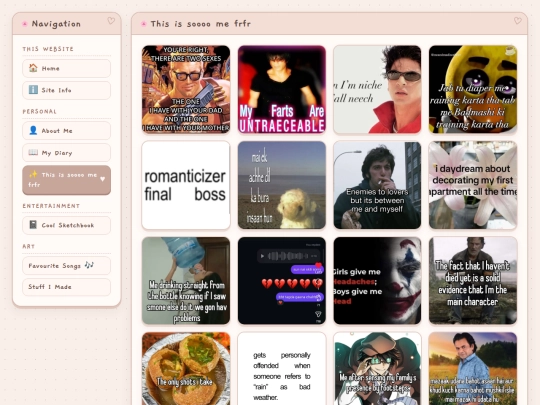Click the pink dot beside the page title

144,24
